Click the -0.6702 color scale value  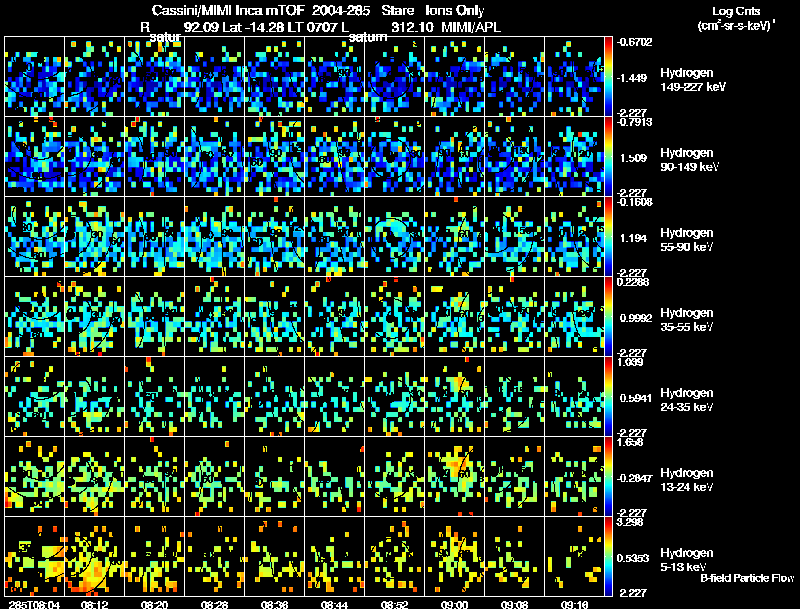(634, 42)
